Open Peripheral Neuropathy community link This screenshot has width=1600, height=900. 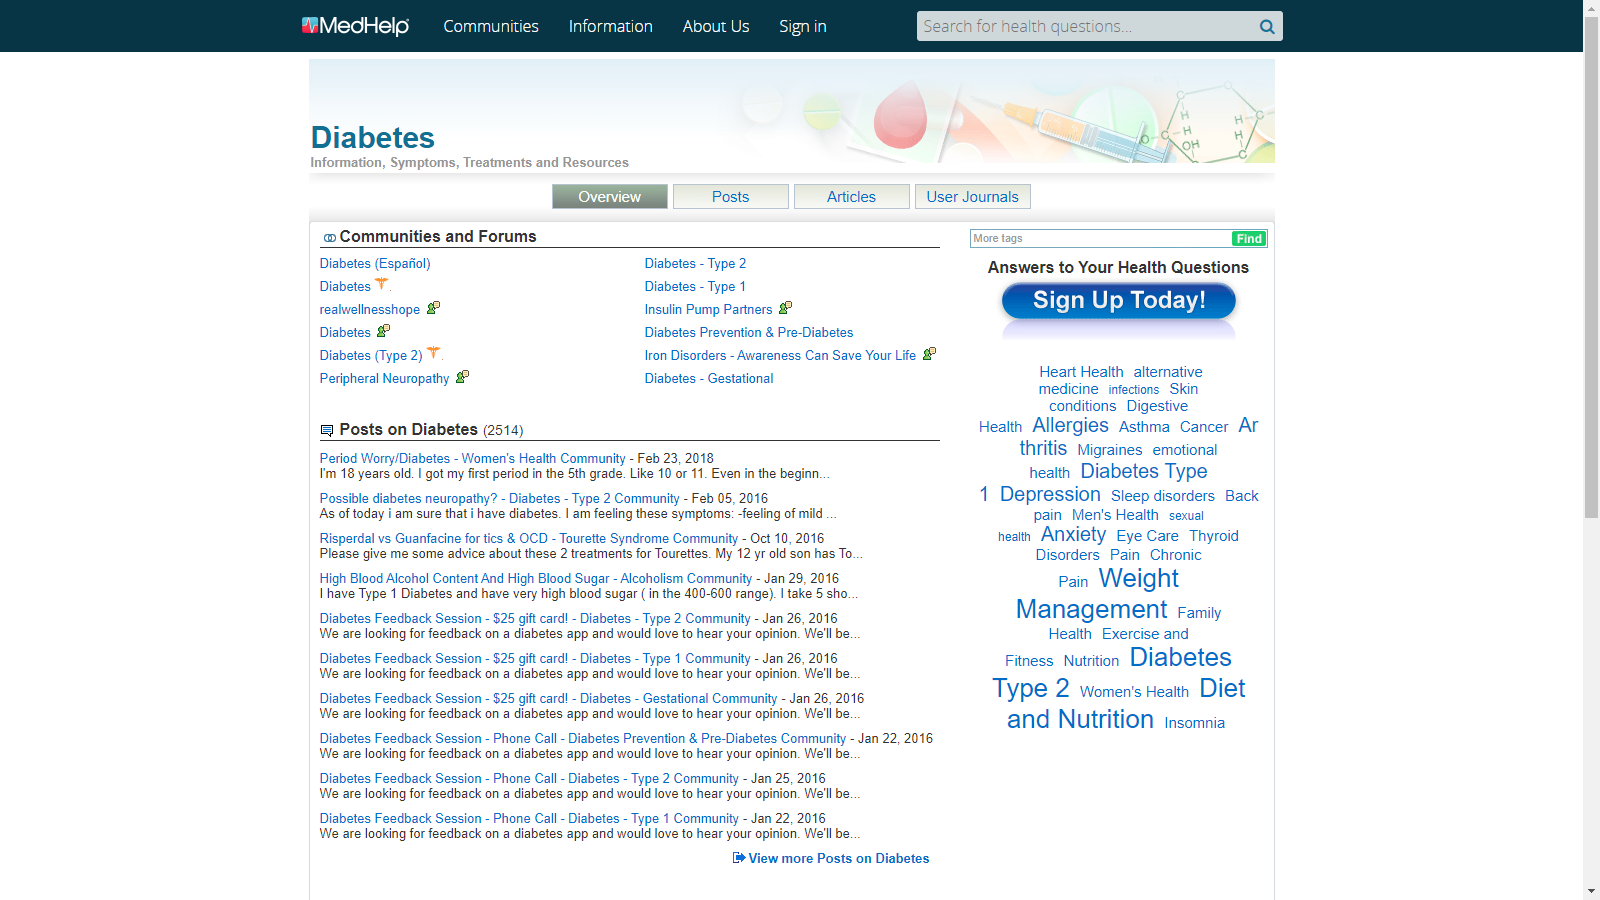385,379
